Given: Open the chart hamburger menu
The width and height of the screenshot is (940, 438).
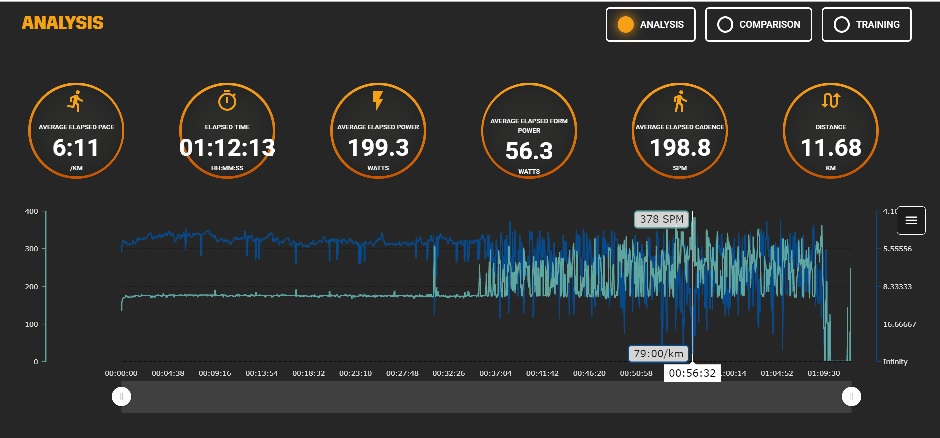Looking at the screenshot, I should click(x=911, y=220).
